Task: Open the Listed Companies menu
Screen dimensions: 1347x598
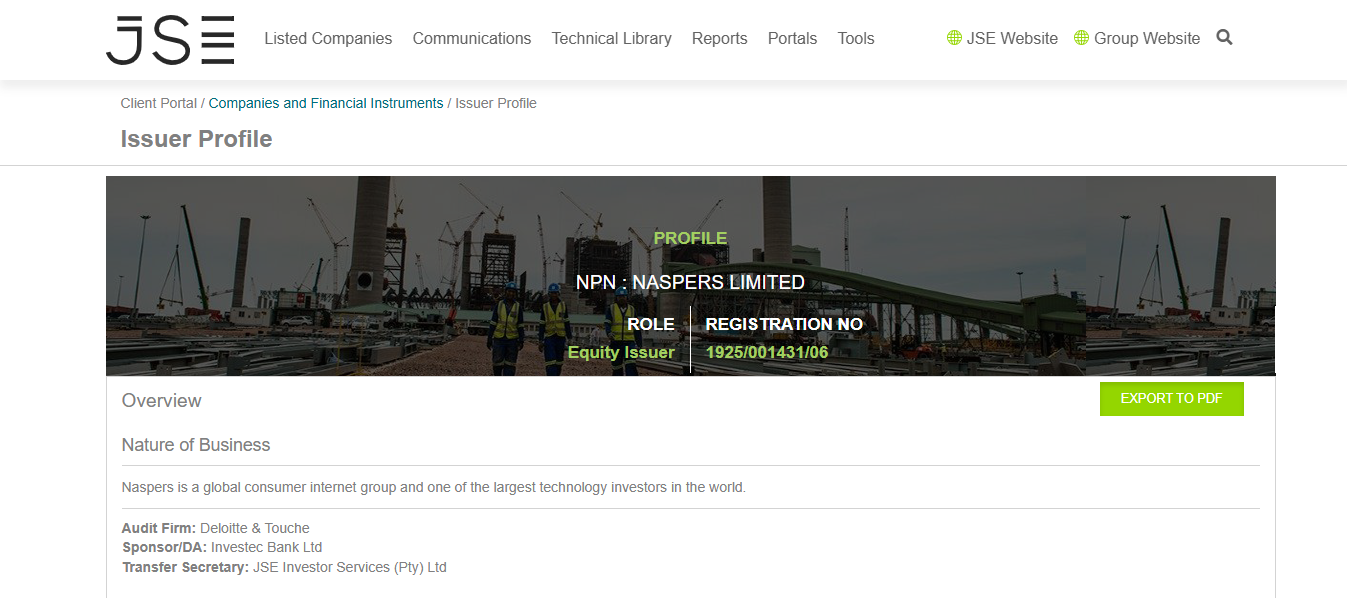Action: click(x=328, y=38)
